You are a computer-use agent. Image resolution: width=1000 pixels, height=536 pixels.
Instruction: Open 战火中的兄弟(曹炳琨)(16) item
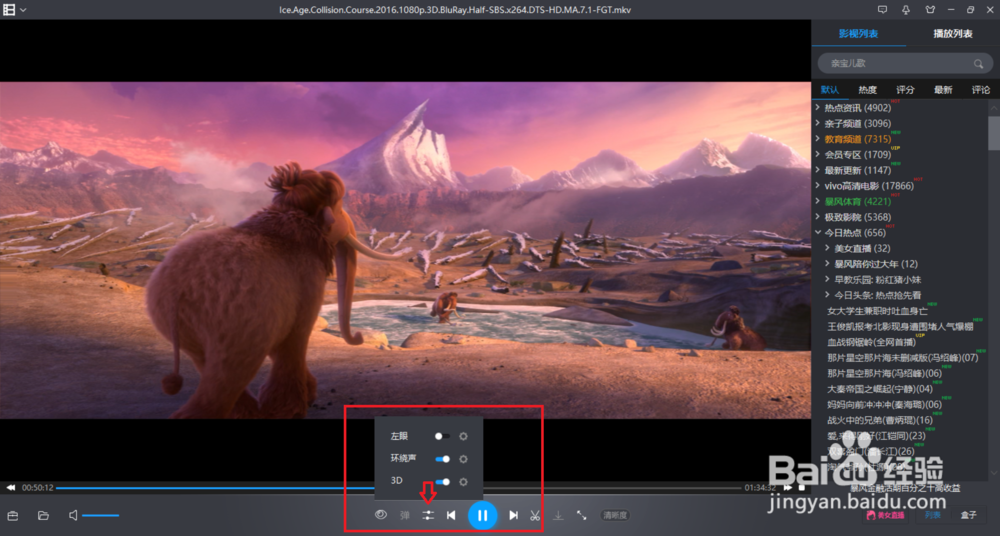[880, 420]
